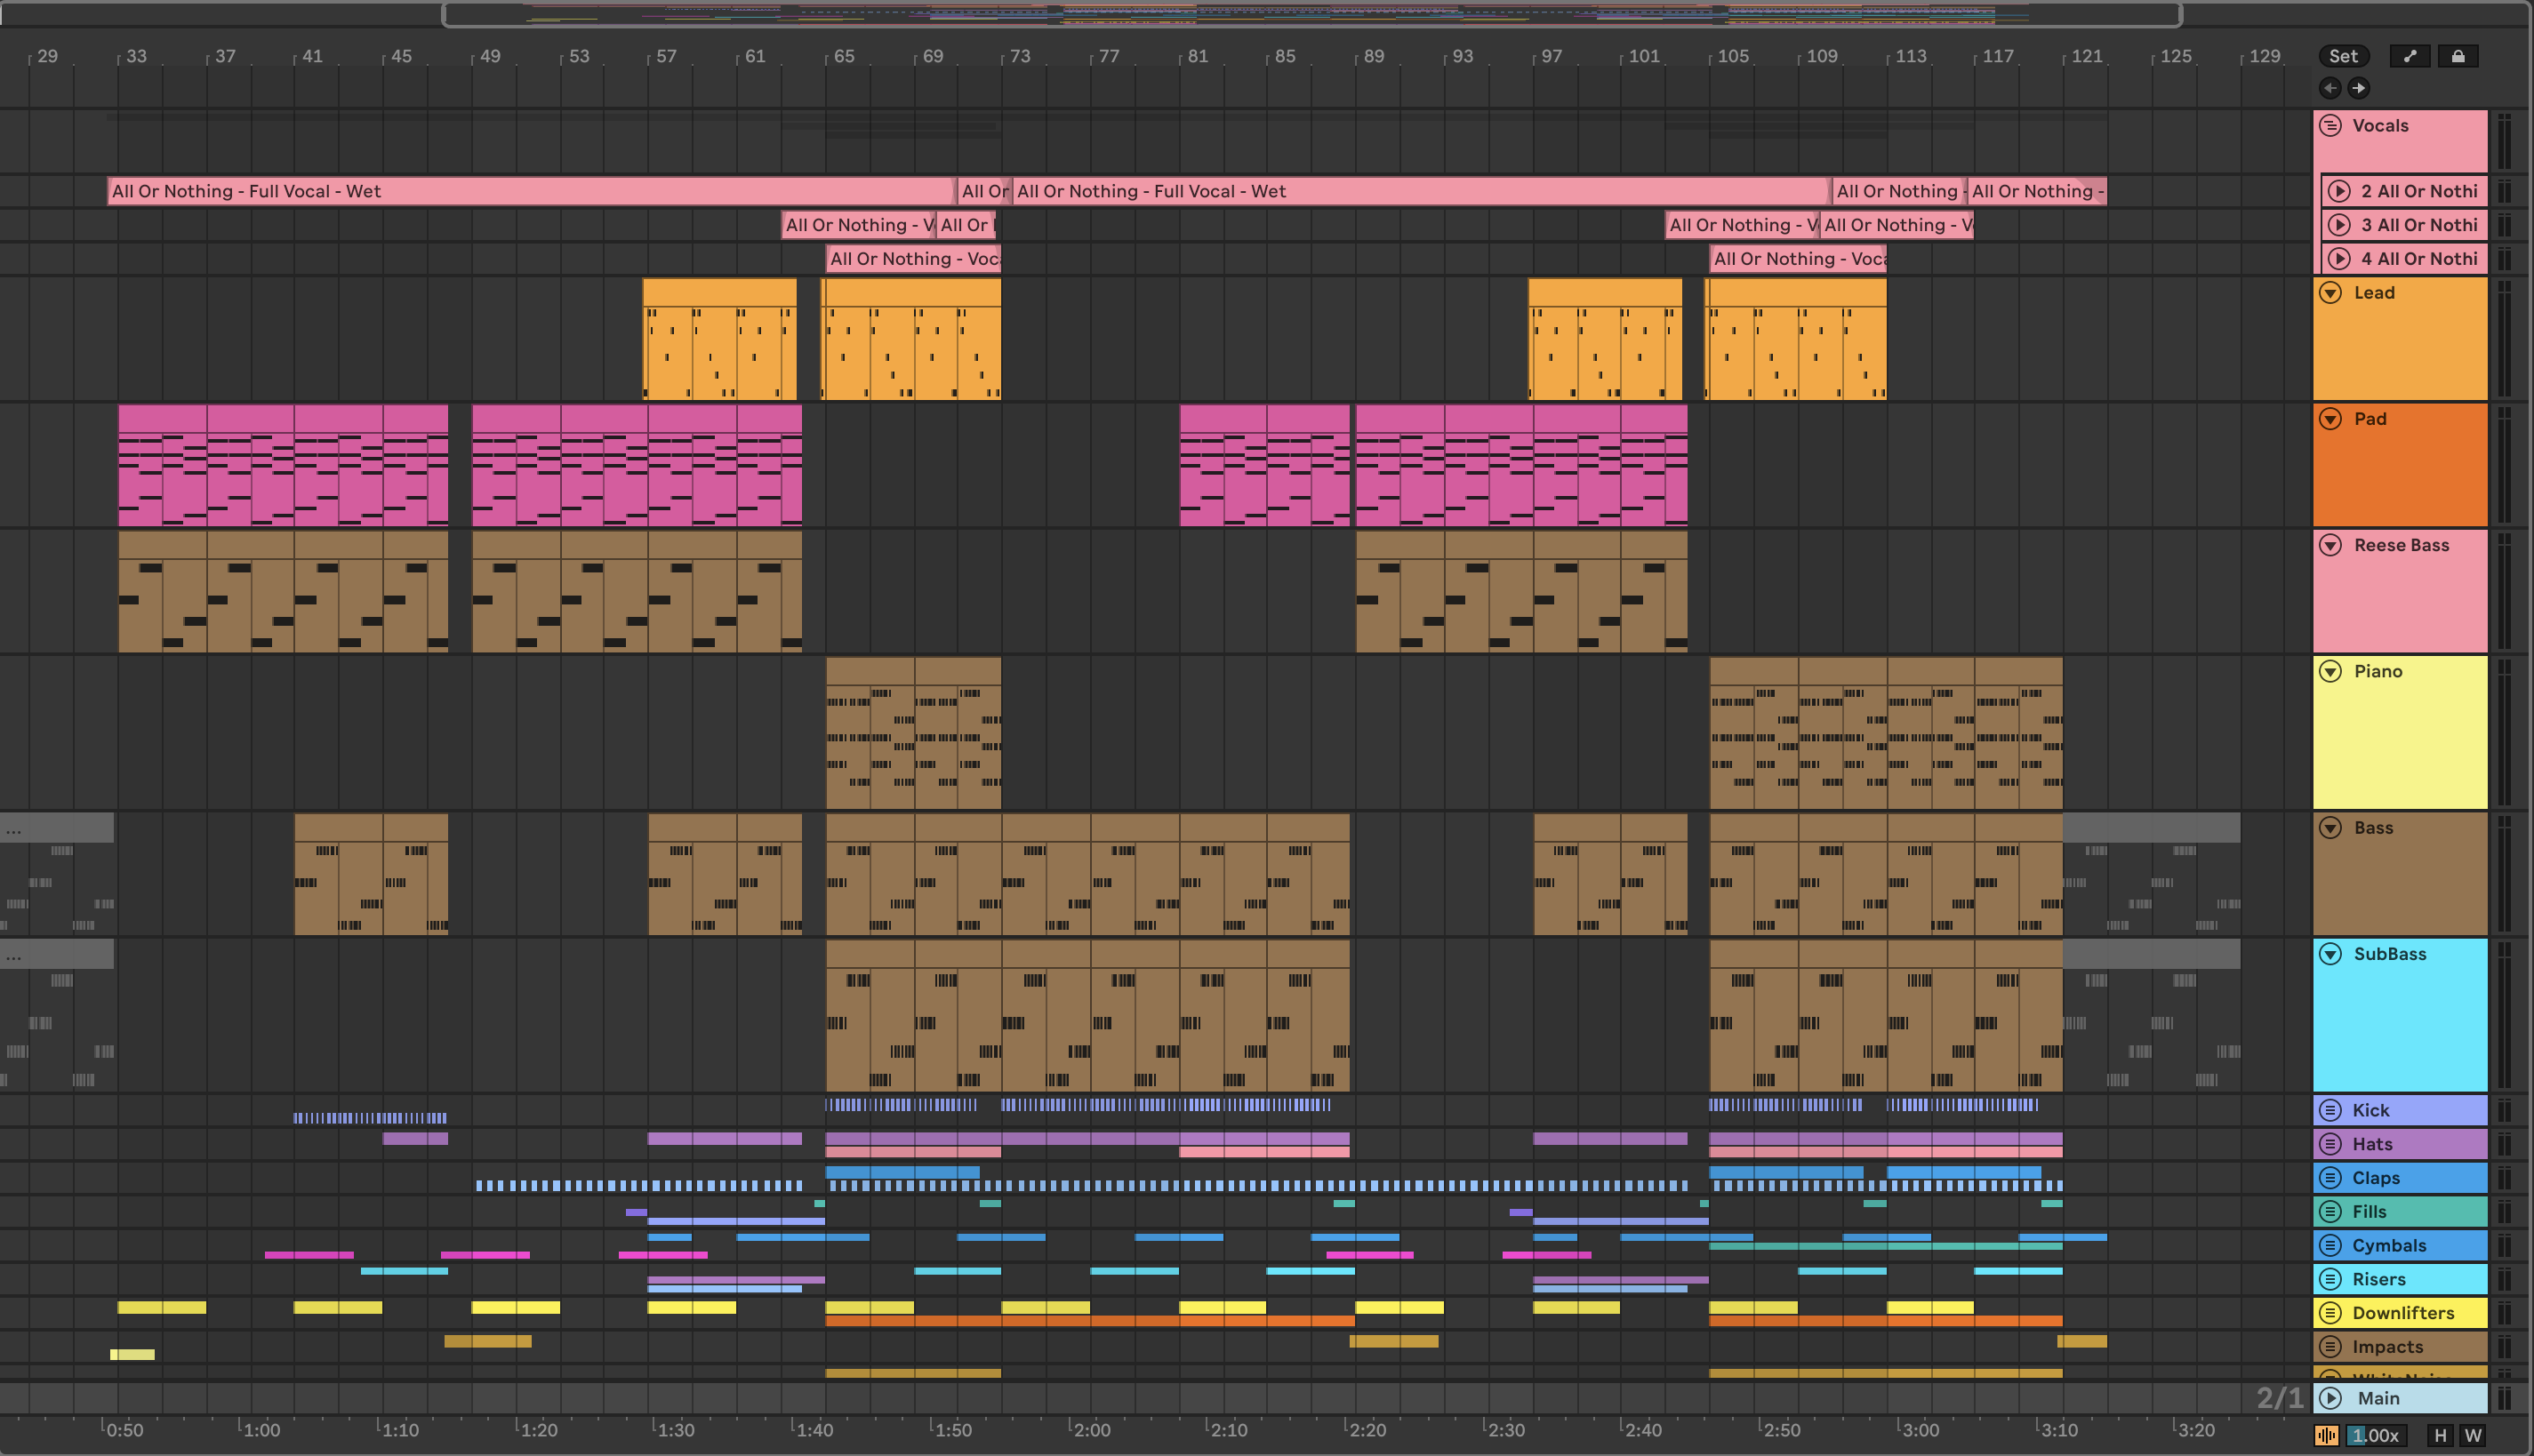
Task: Click the Main track play icon
Action: [x=2331, y=1398]
